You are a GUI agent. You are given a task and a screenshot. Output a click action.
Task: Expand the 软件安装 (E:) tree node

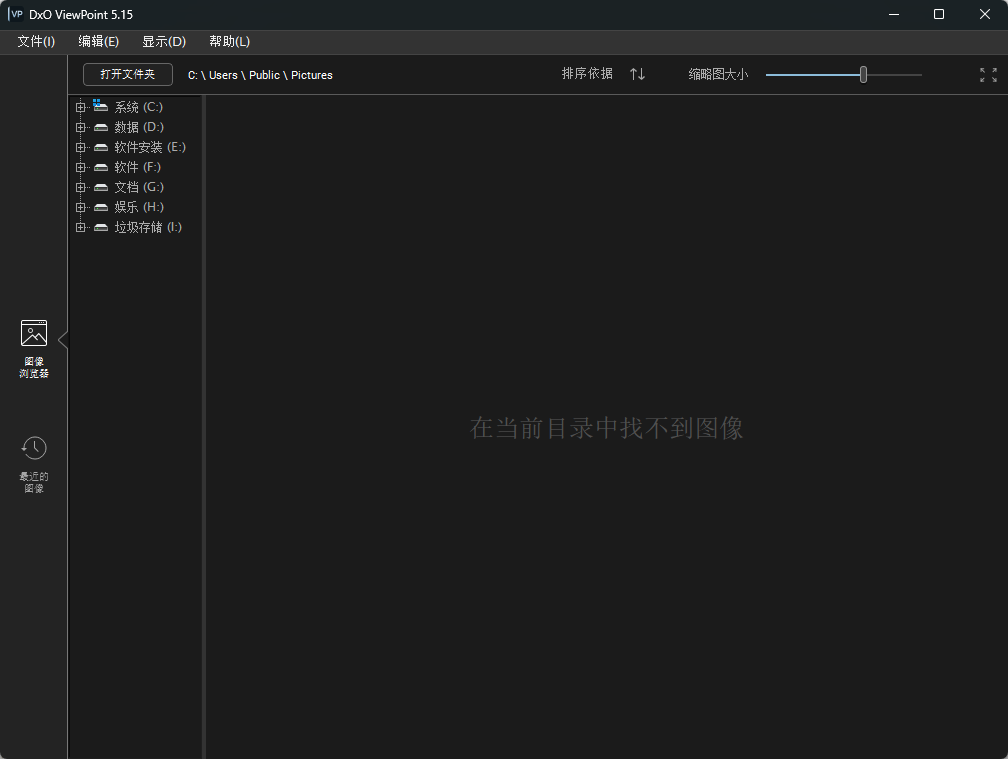pyautogui.click(x=80, y=147)
